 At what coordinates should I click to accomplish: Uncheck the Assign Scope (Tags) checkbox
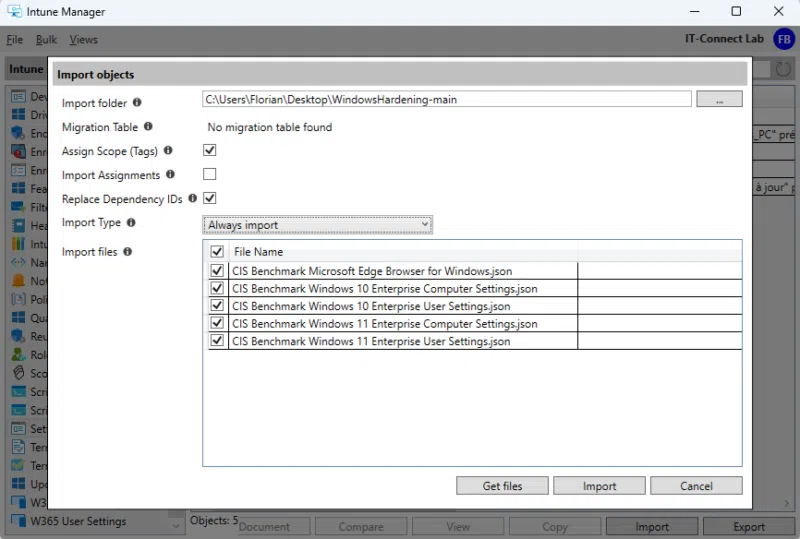coord(210,150)
